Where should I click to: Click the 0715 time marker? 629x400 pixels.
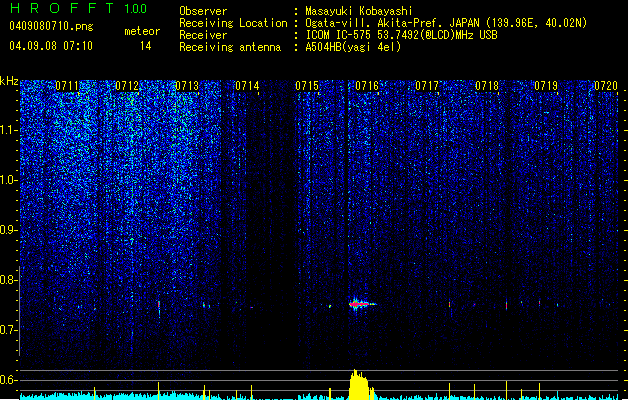[x=307, y=86]
